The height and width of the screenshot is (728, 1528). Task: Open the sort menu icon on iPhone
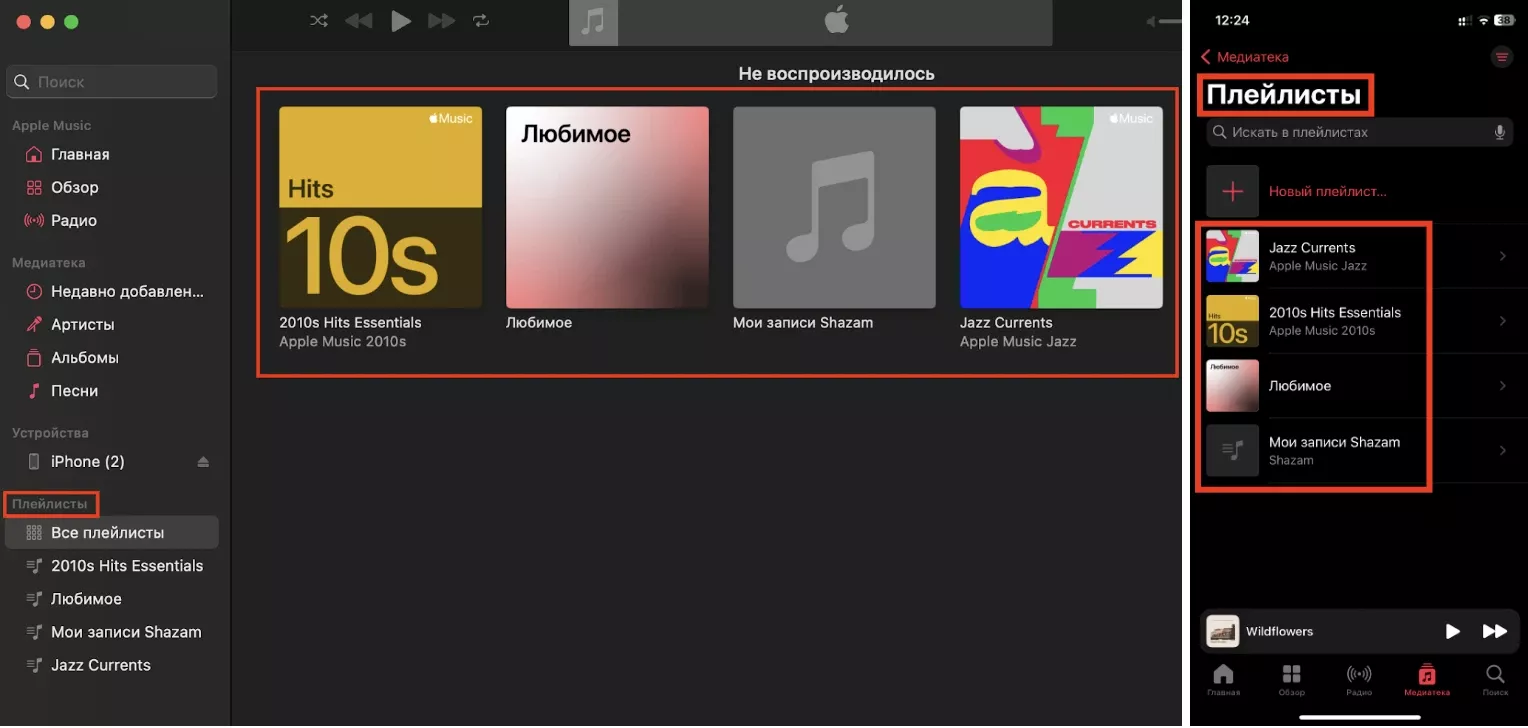click(1502, 57)
